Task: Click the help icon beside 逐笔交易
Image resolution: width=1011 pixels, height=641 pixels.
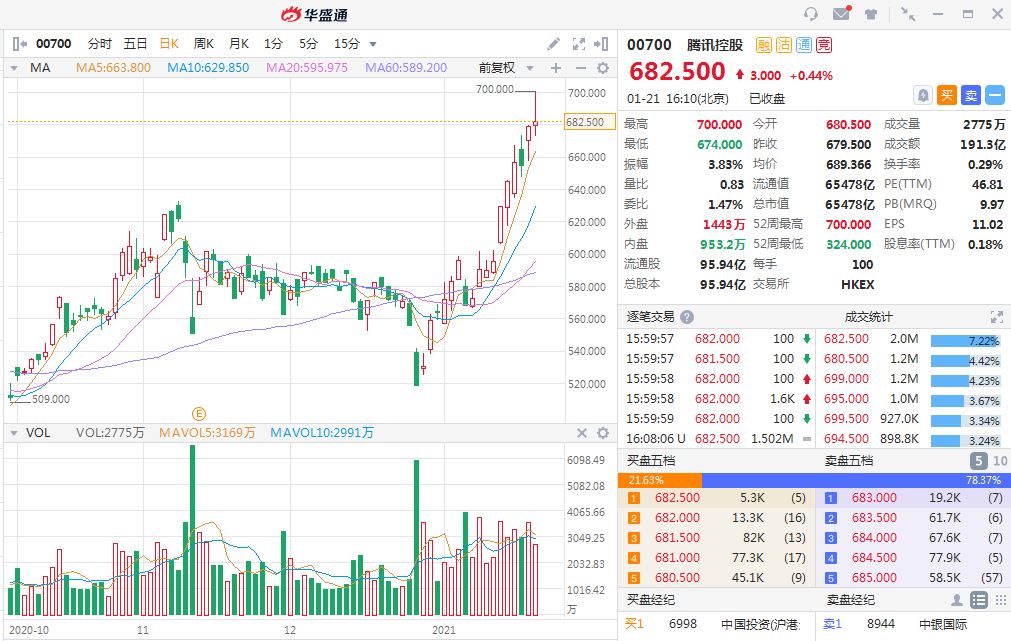Action: [687, 316]
